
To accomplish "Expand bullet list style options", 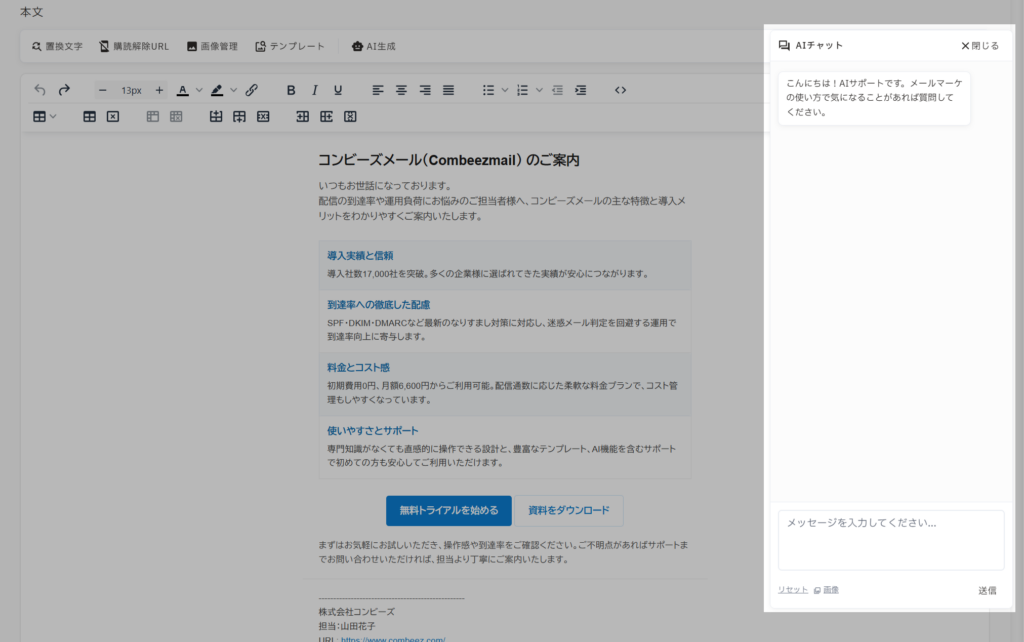I will tap(505, 90).
